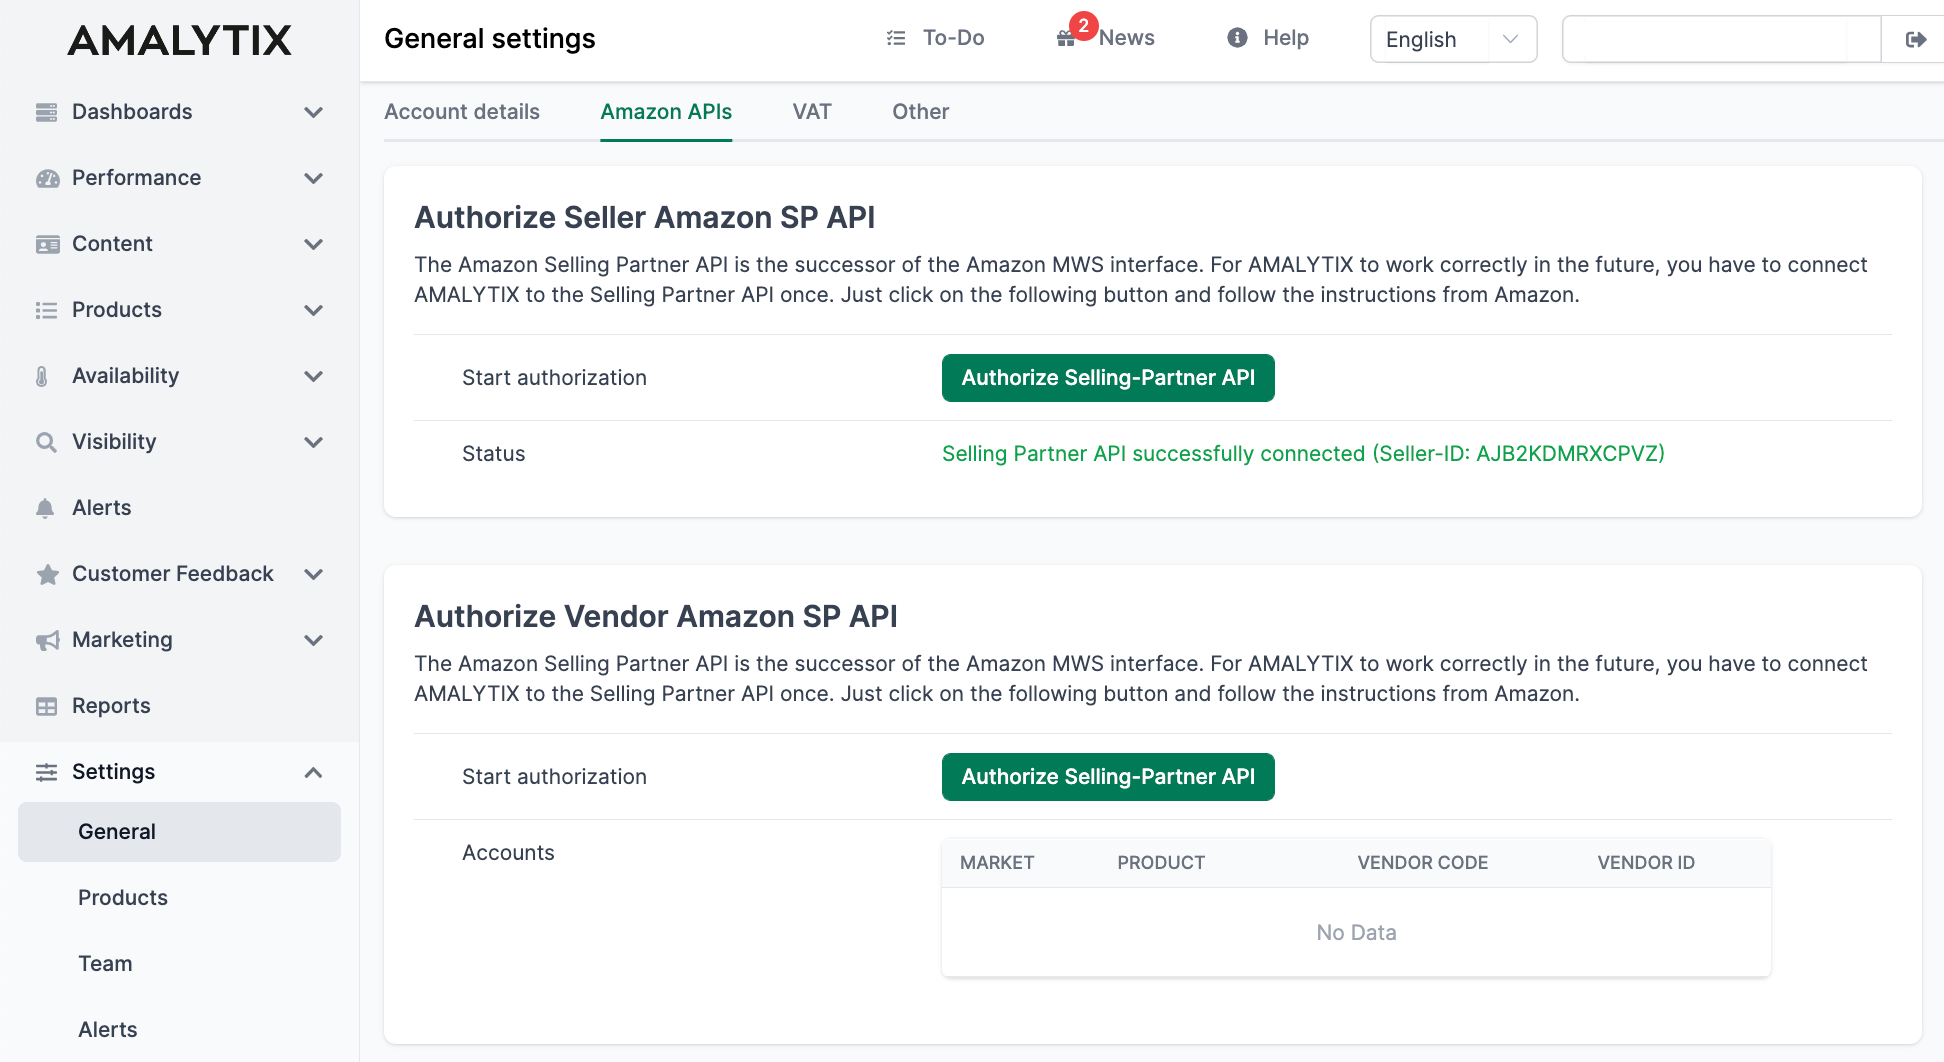Open the English language dropdown
Viewport: 1944px width, 1062px height.
tap(1452, 39)
